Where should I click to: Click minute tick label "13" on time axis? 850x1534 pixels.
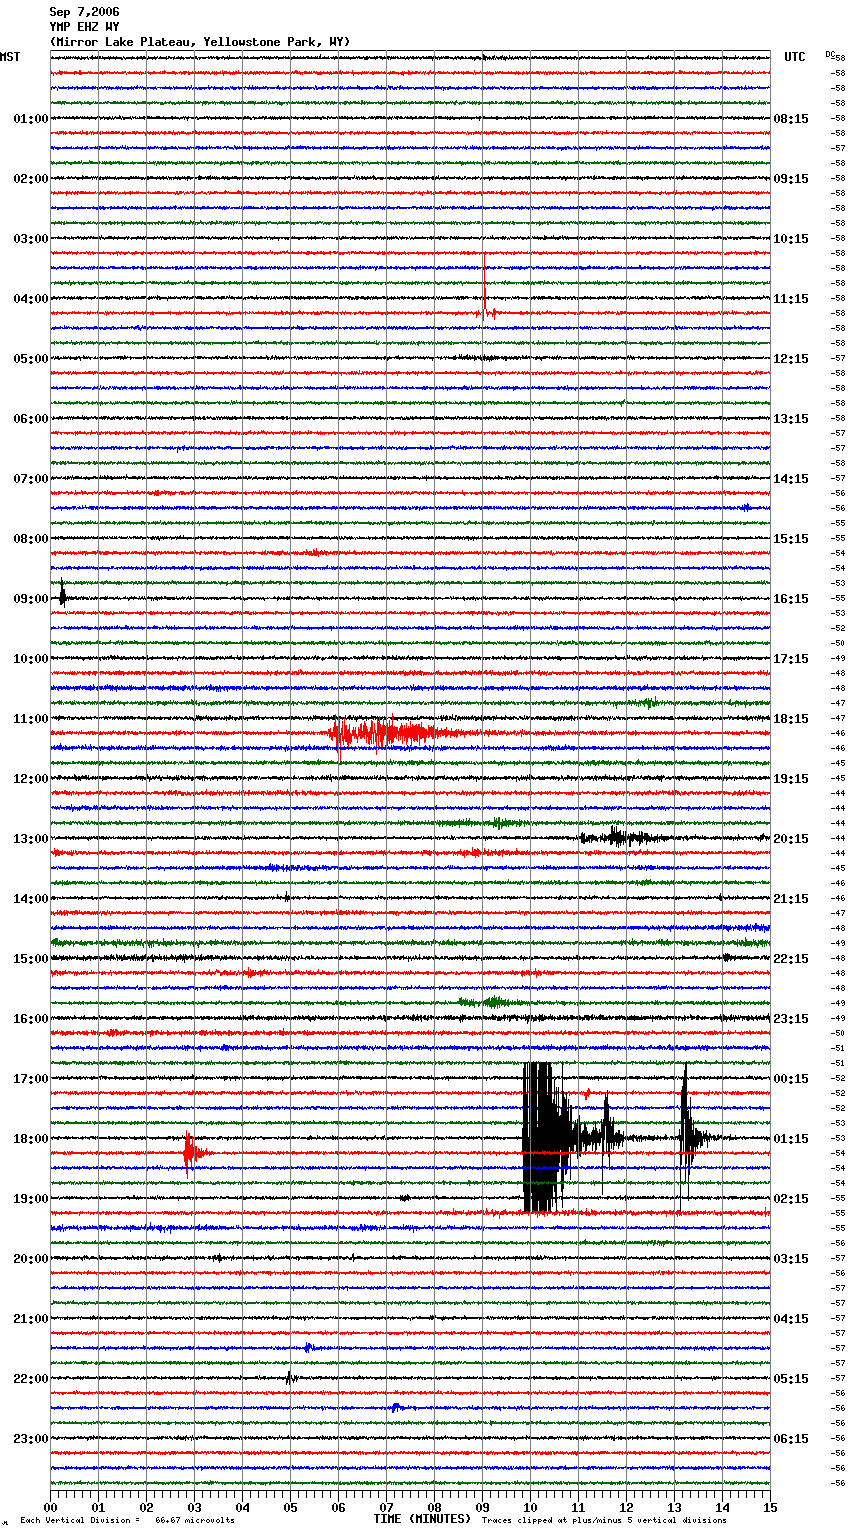pyautogui.click(x=674, y=1507)
